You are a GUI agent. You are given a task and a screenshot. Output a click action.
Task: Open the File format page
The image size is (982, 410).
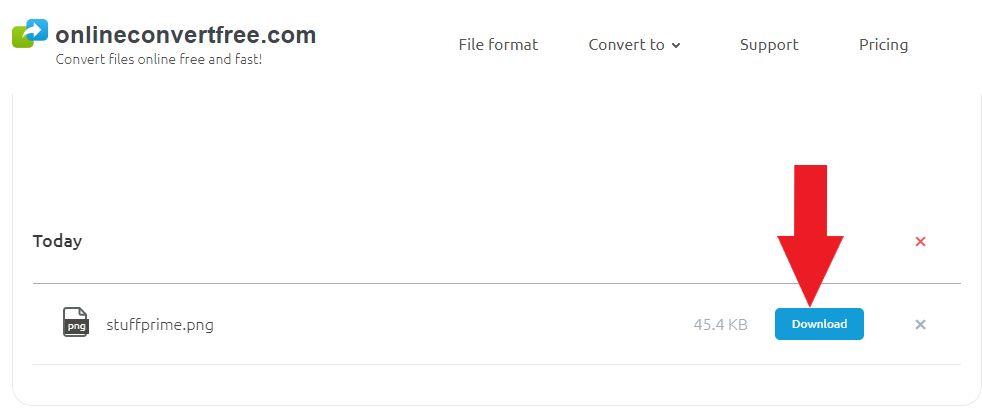click(498, 45)
